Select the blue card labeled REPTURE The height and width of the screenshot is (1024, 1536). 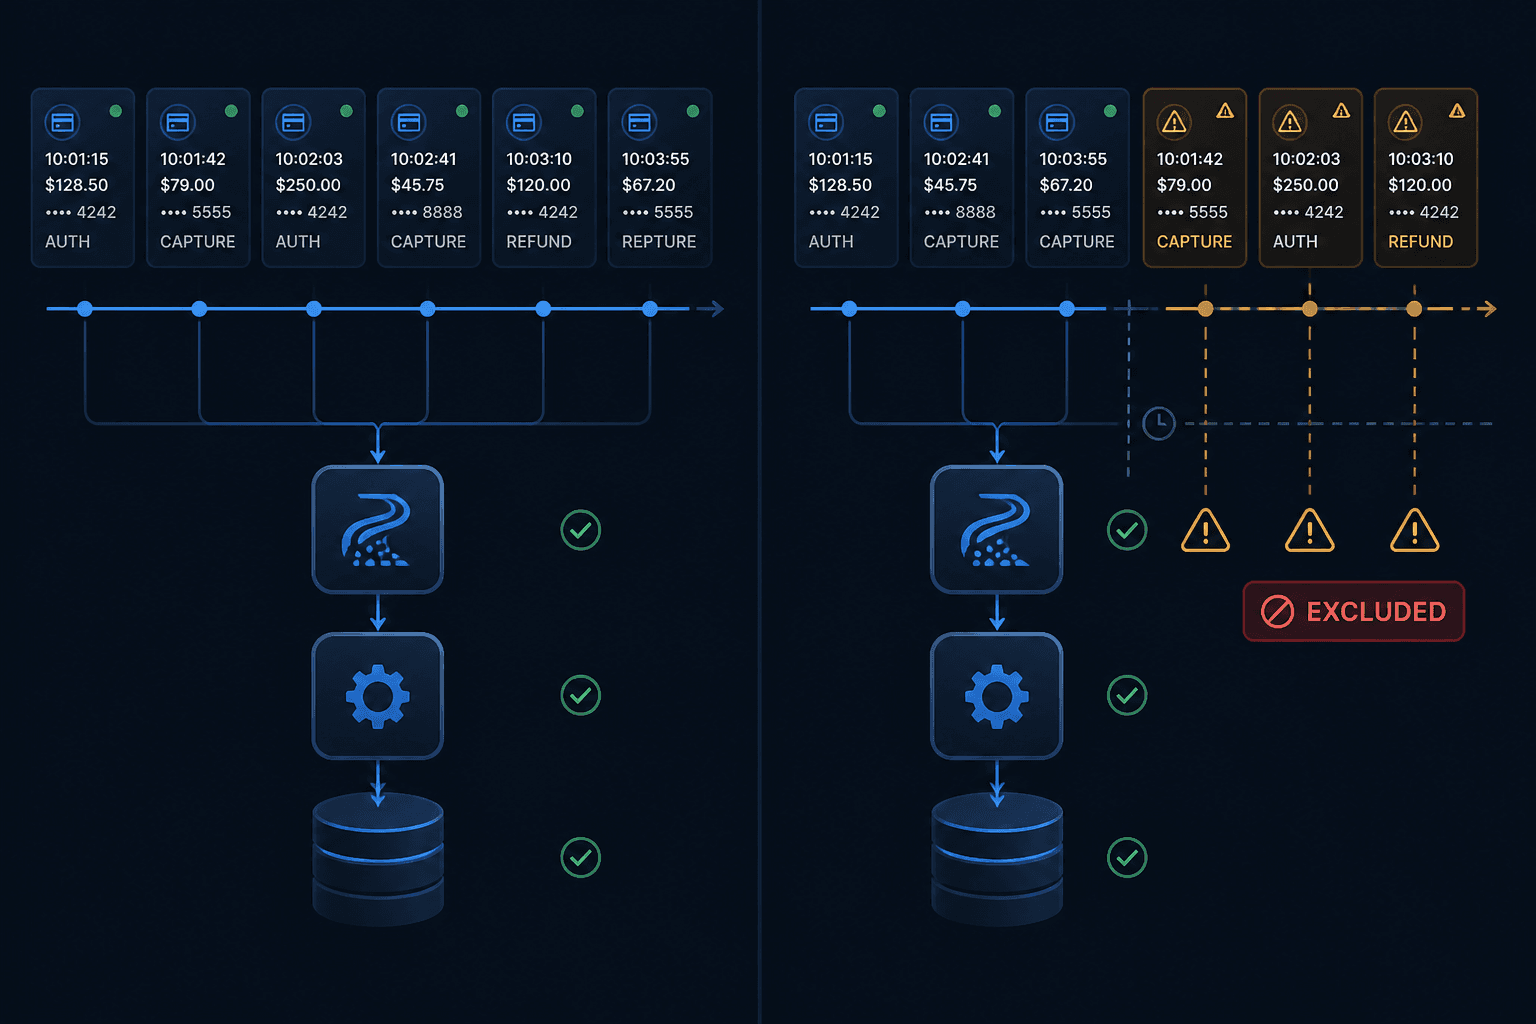point(660,178)
